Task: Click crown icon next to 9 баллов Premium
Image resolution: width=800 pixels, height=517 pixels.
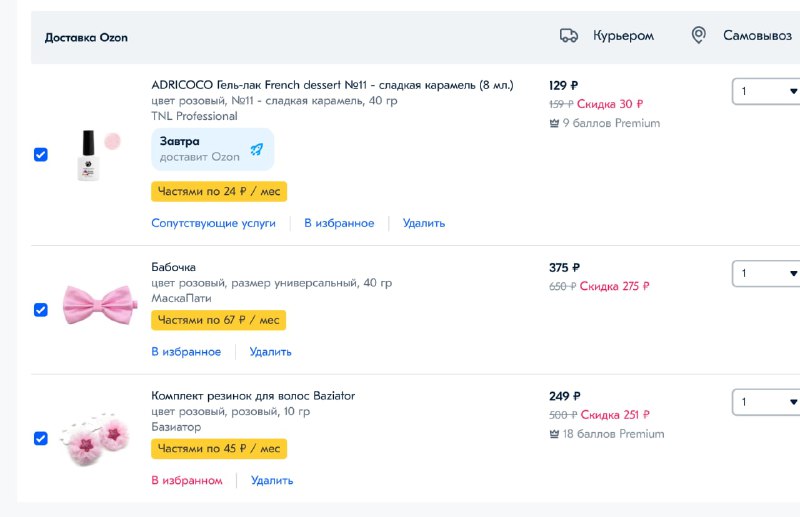Action: [554, 124]
